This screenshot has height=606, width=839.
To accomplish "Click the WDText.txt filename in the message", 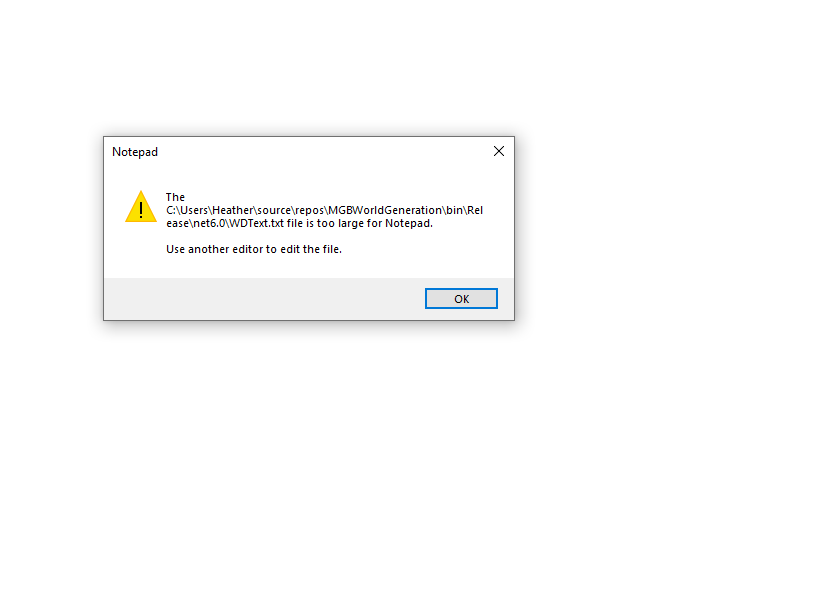I will [x=257, y=223].
